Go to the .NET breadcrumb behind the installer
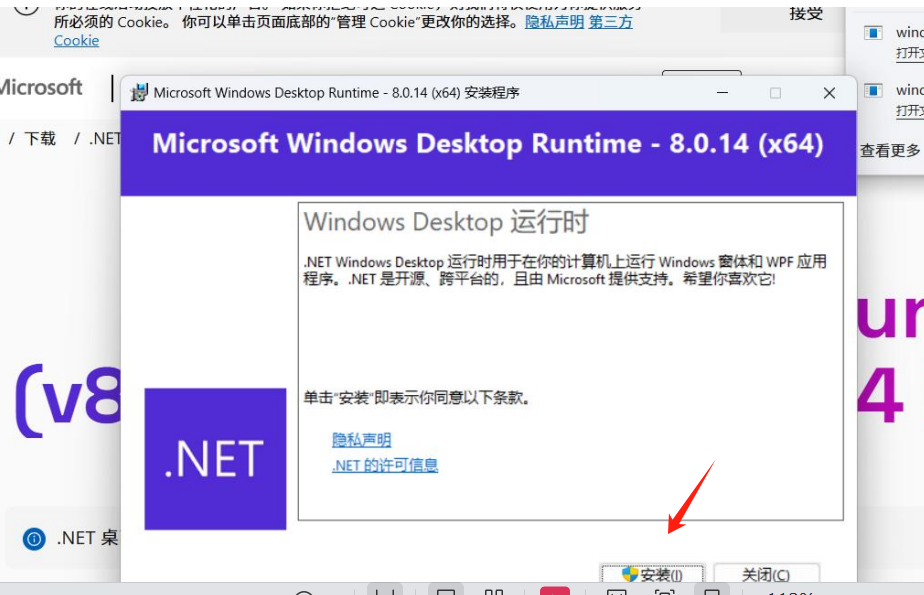Image resolution: width=924 pixels, height=595 pixels. click(104, 138)
